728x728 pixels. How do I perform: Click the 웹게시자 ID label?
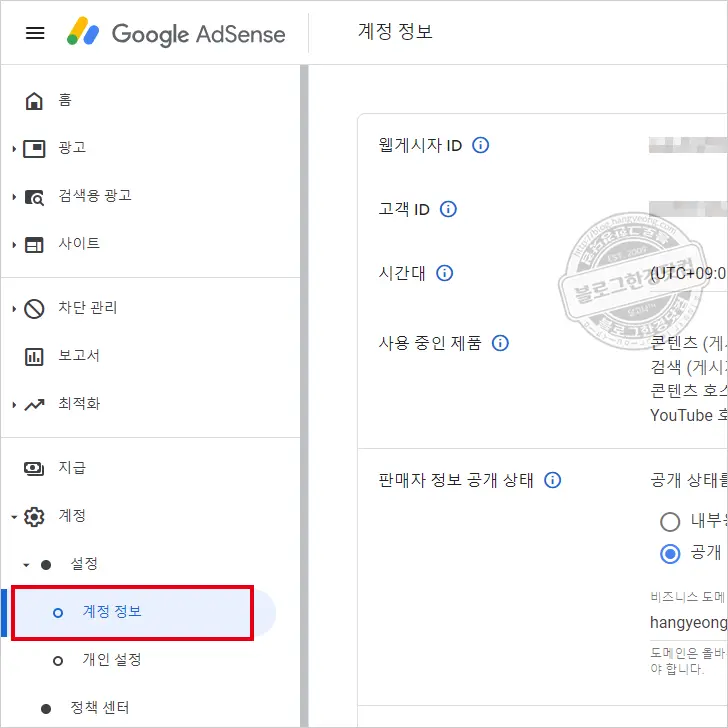420,145
